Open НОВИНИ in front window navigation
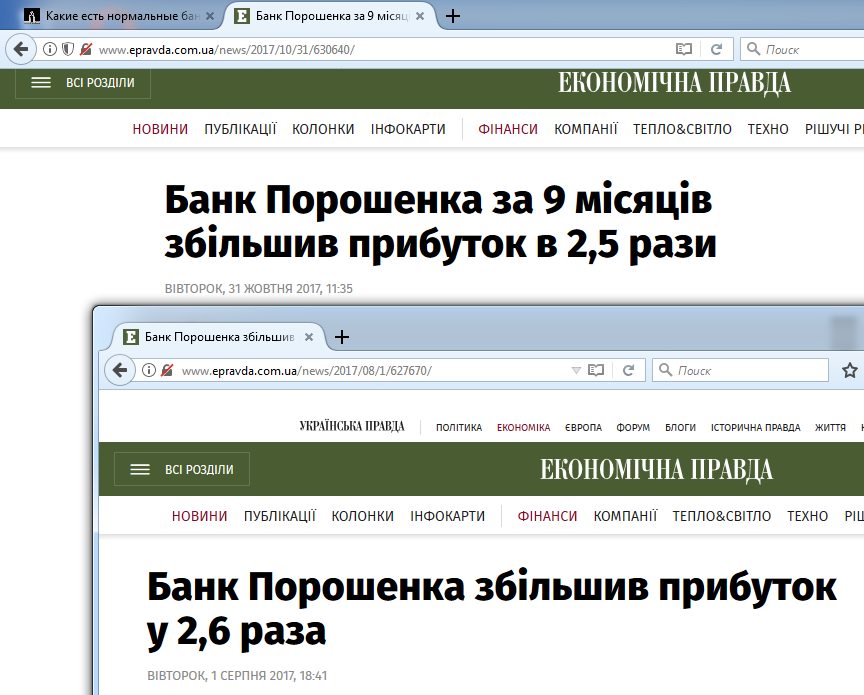 [199, 516]
